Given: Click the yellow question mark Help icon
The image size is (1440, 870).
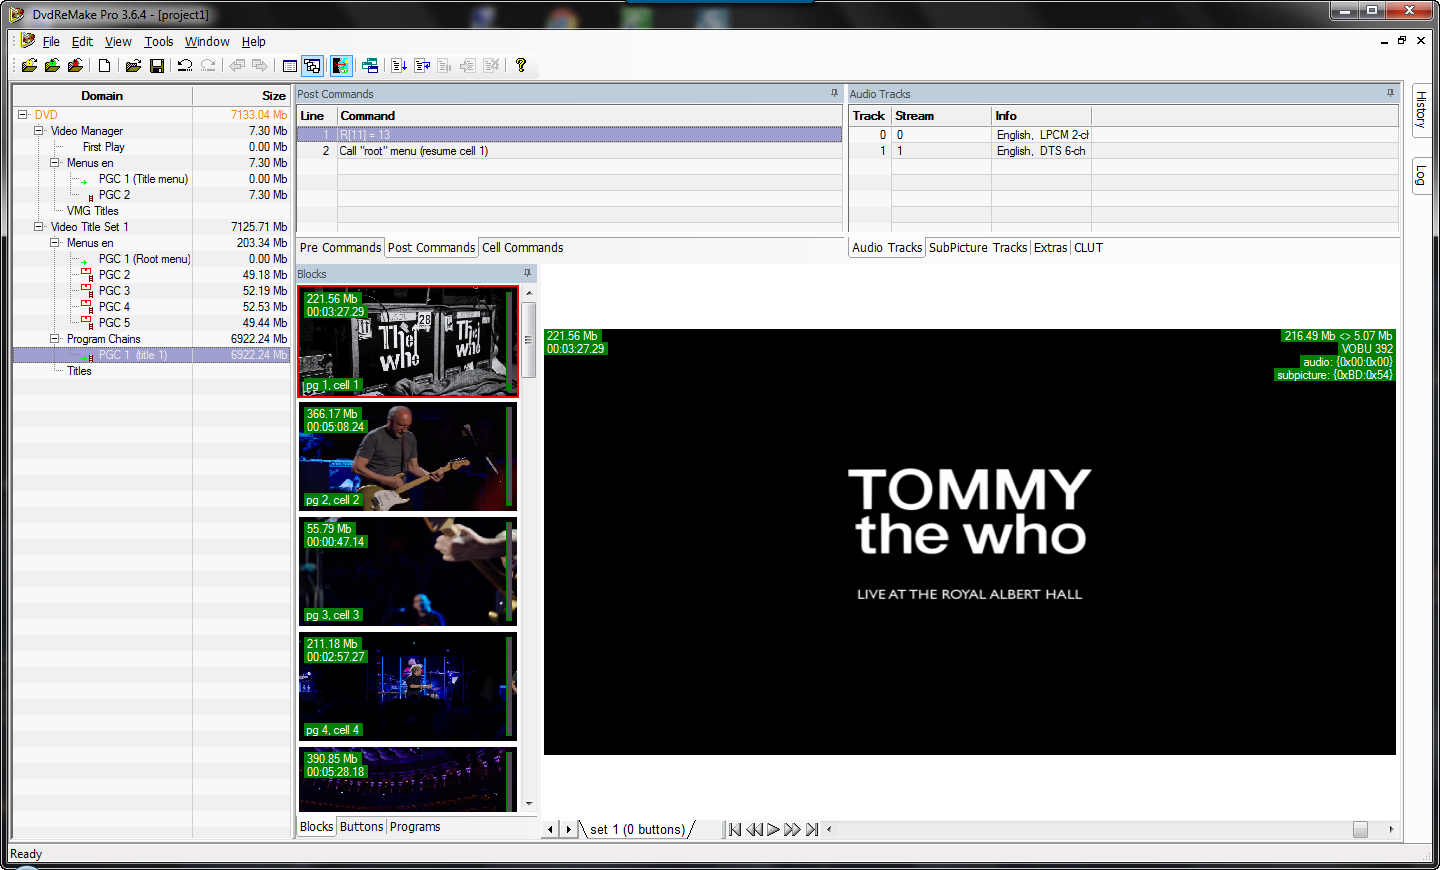Looking at the screenshot, I should pos(521,66).
